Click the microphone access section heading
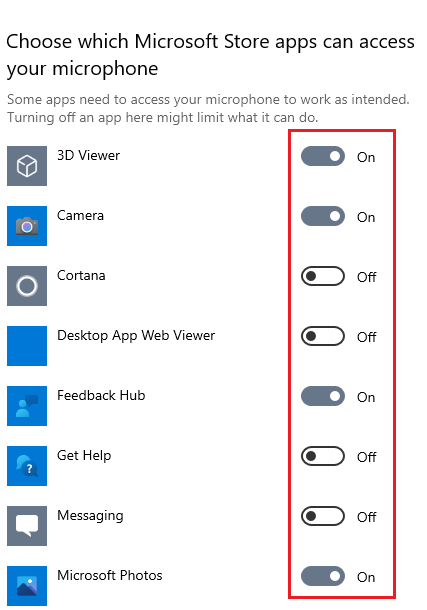 (x=210, y=55)
